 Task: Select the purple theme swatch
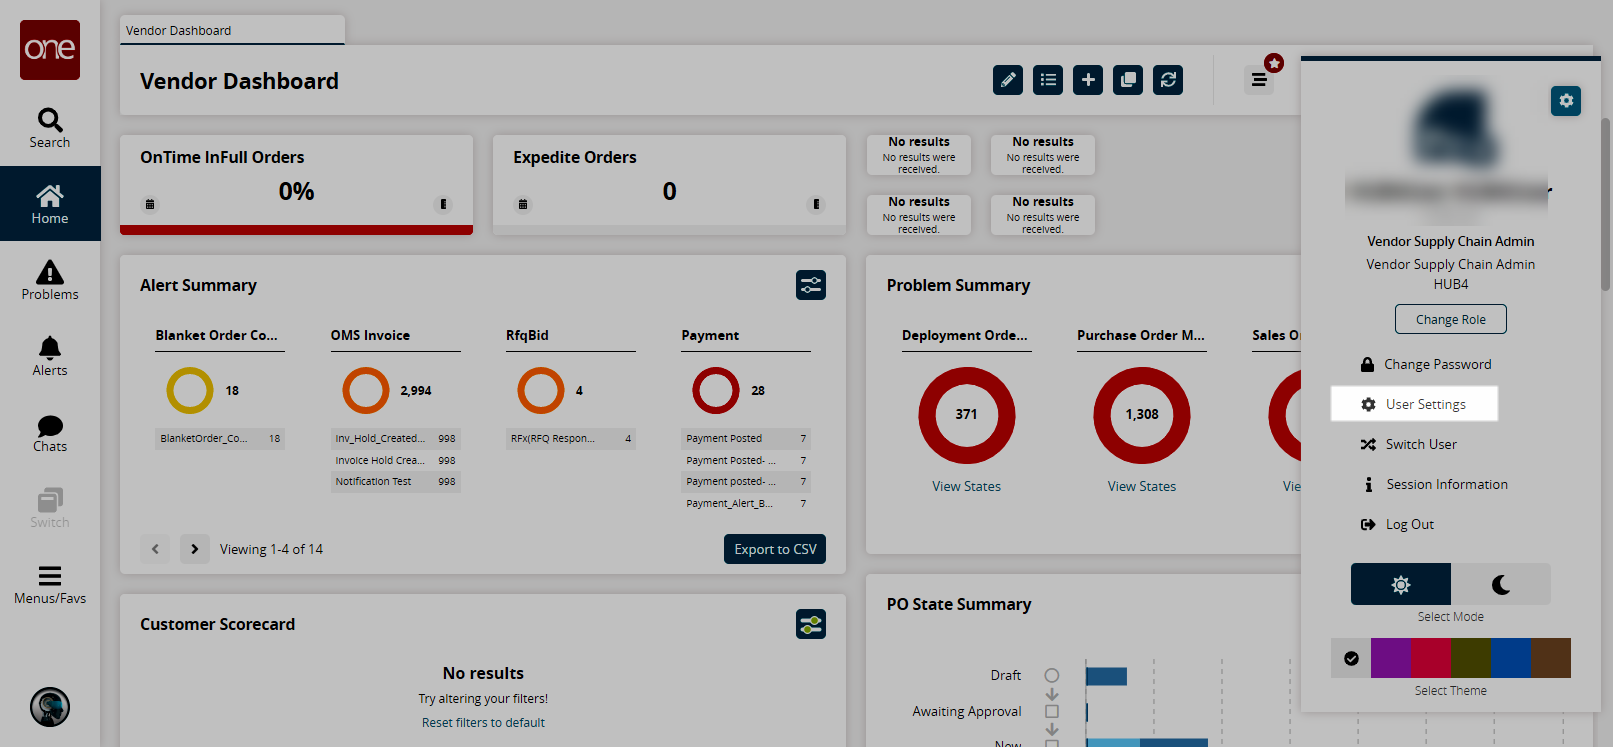[1391, 658]
